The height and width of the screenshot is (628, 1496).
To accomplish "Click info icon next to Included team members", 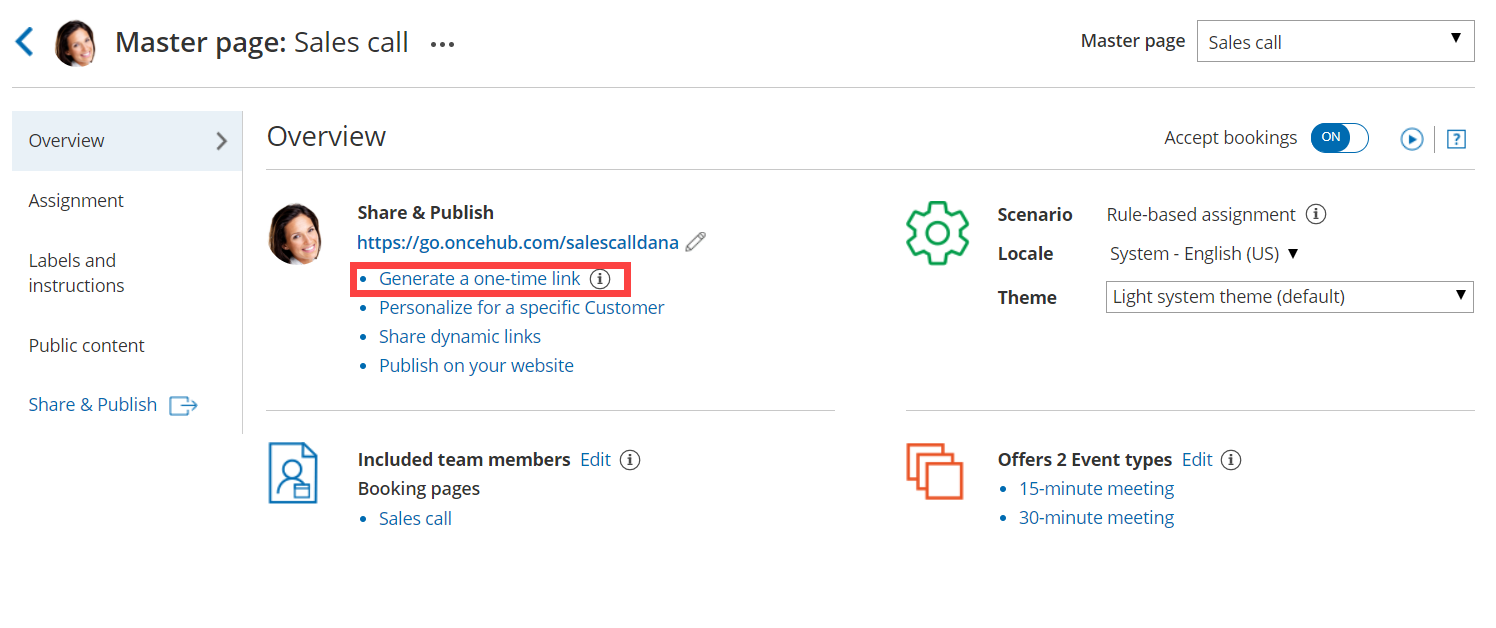I will pos(629,460).
